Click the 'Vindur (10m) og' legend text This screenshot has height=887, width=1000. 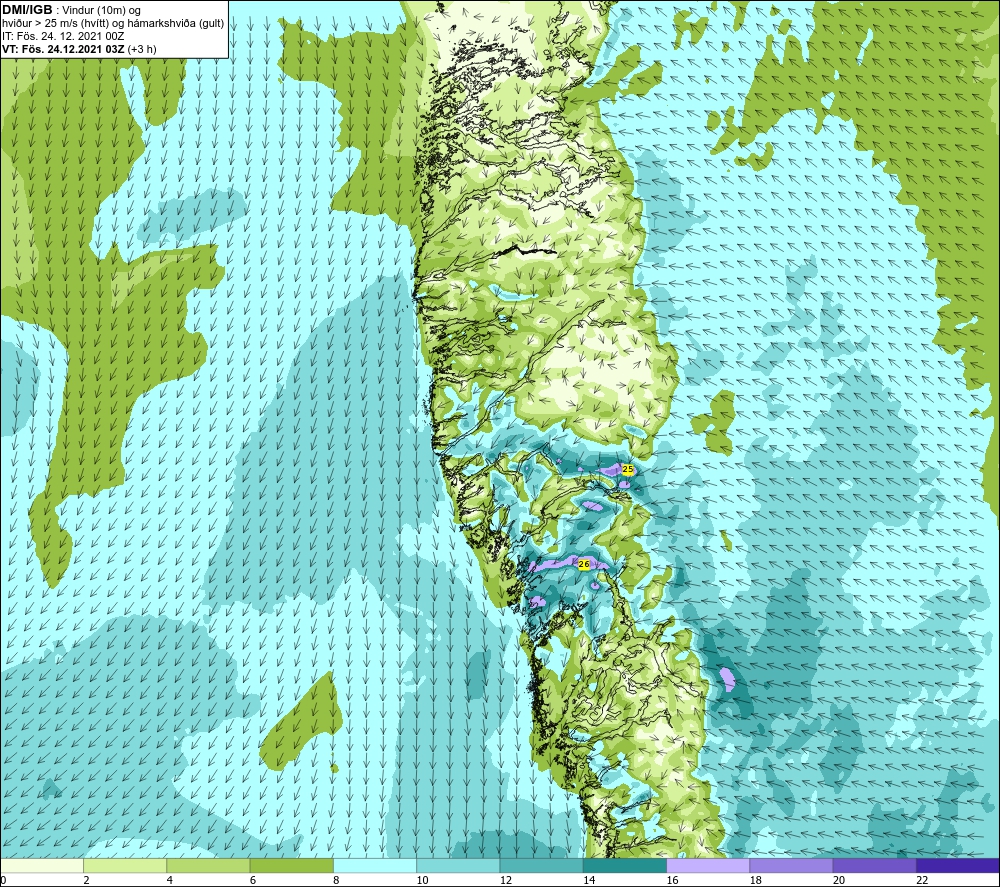[x=102, y=11]
